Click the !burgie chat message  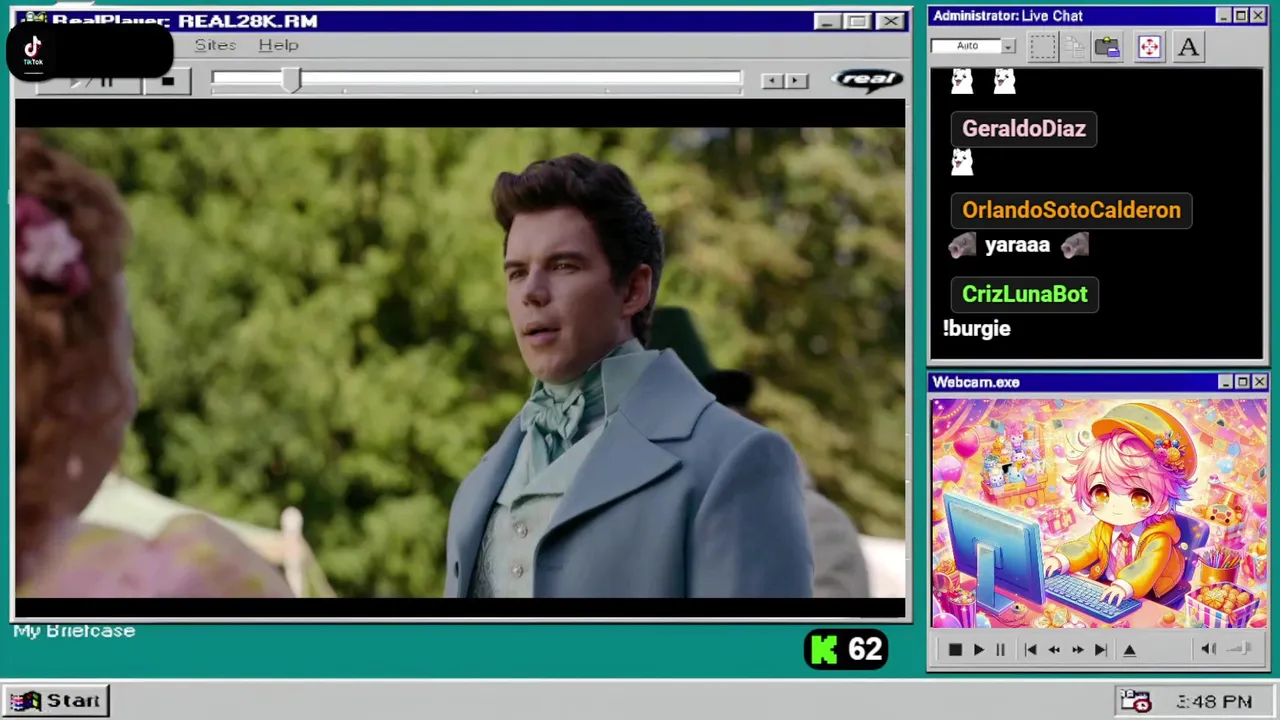tap(977, 329)
